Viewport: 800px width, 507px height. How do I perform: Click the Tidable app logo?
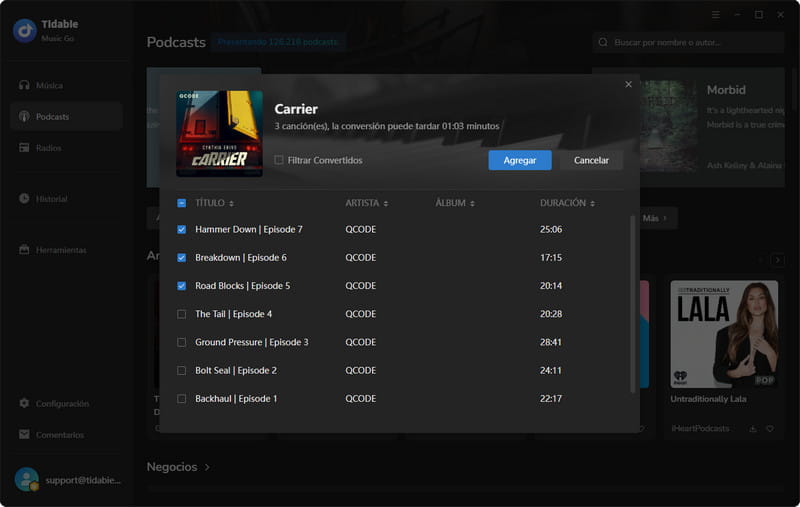tap(24, 31)
